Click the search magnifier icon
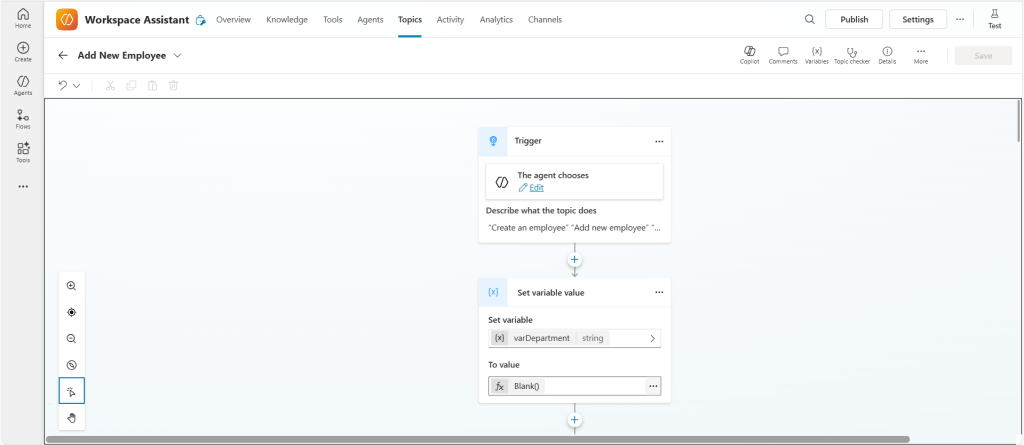Image resolution: width=1024 pixels, height=445 pixels. 809,19
